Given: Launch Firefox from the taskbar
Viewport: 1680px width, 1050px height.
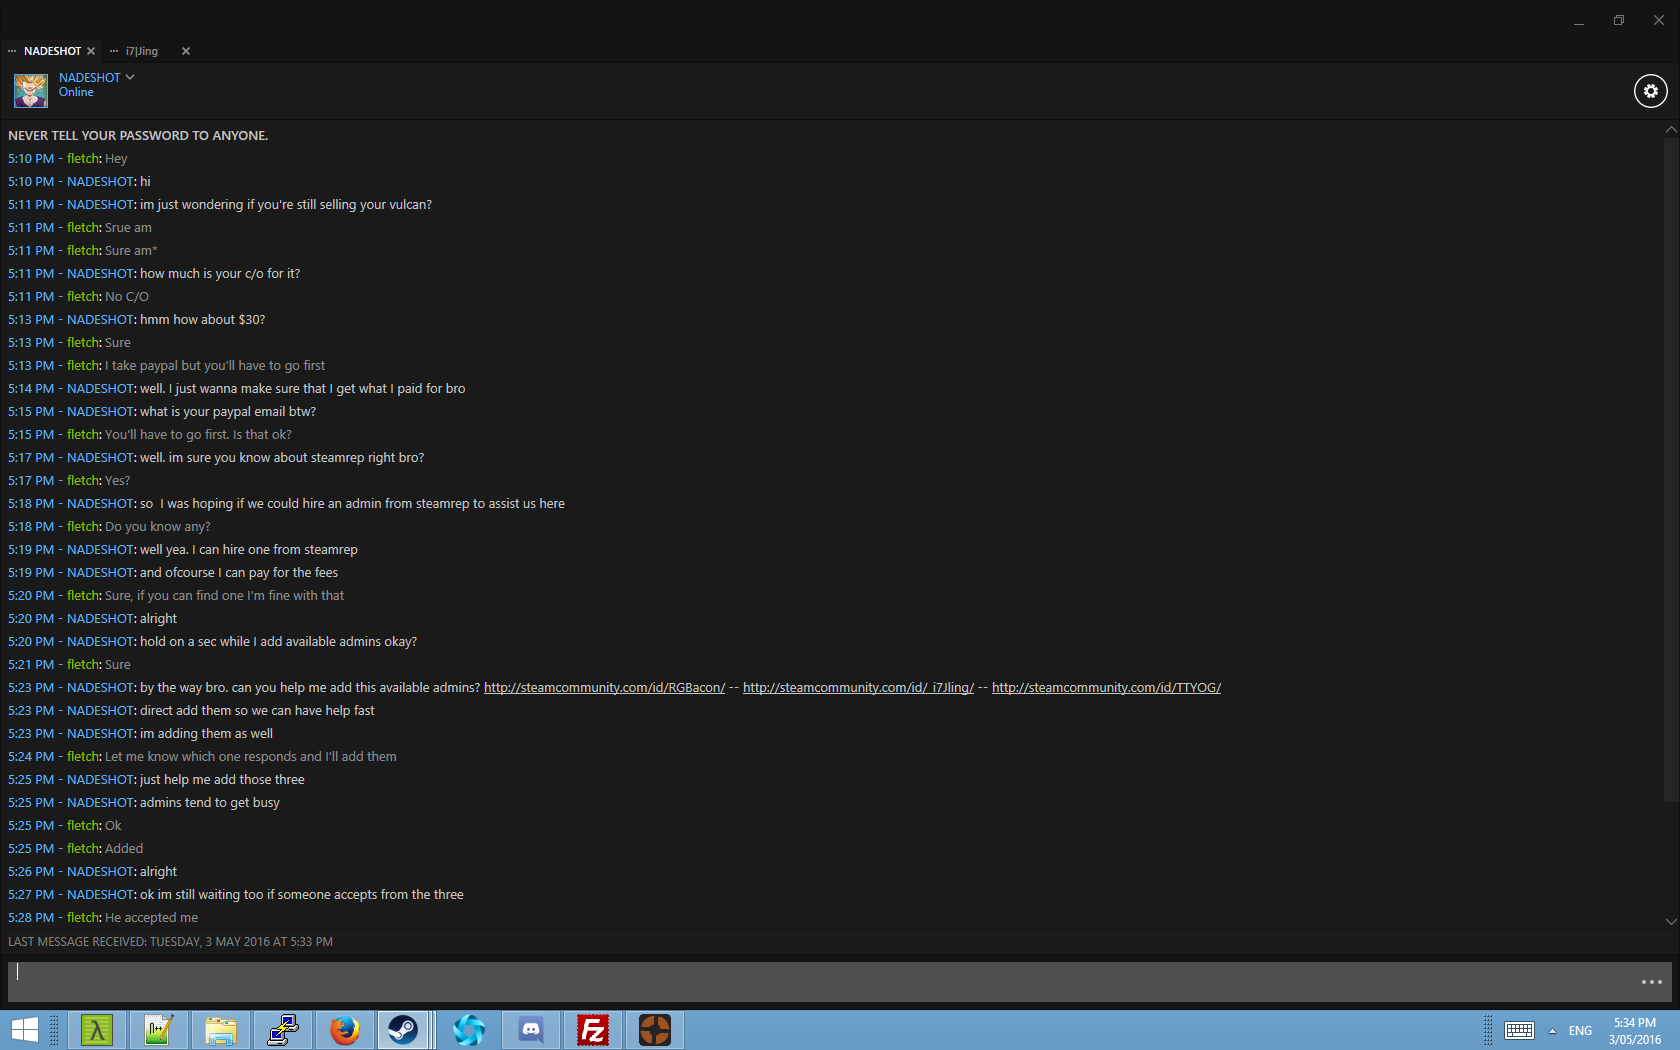Looking at the screenshot, I should 345,1029.
